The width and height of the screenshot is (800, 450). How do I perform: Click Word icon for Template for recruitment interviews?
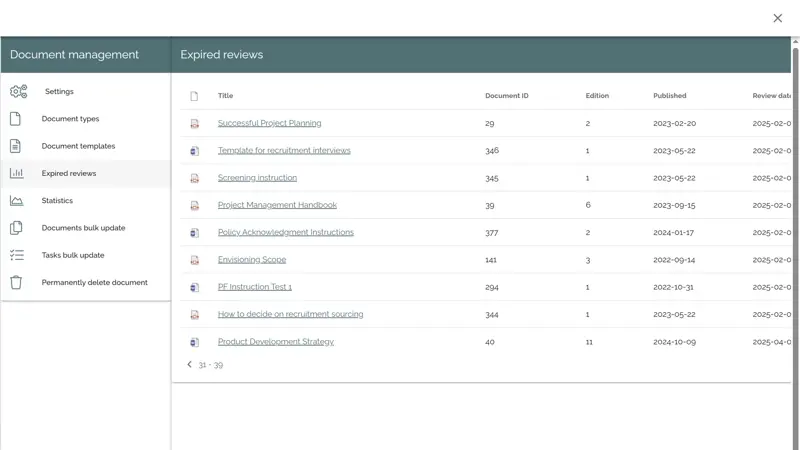tap(194, 151)
